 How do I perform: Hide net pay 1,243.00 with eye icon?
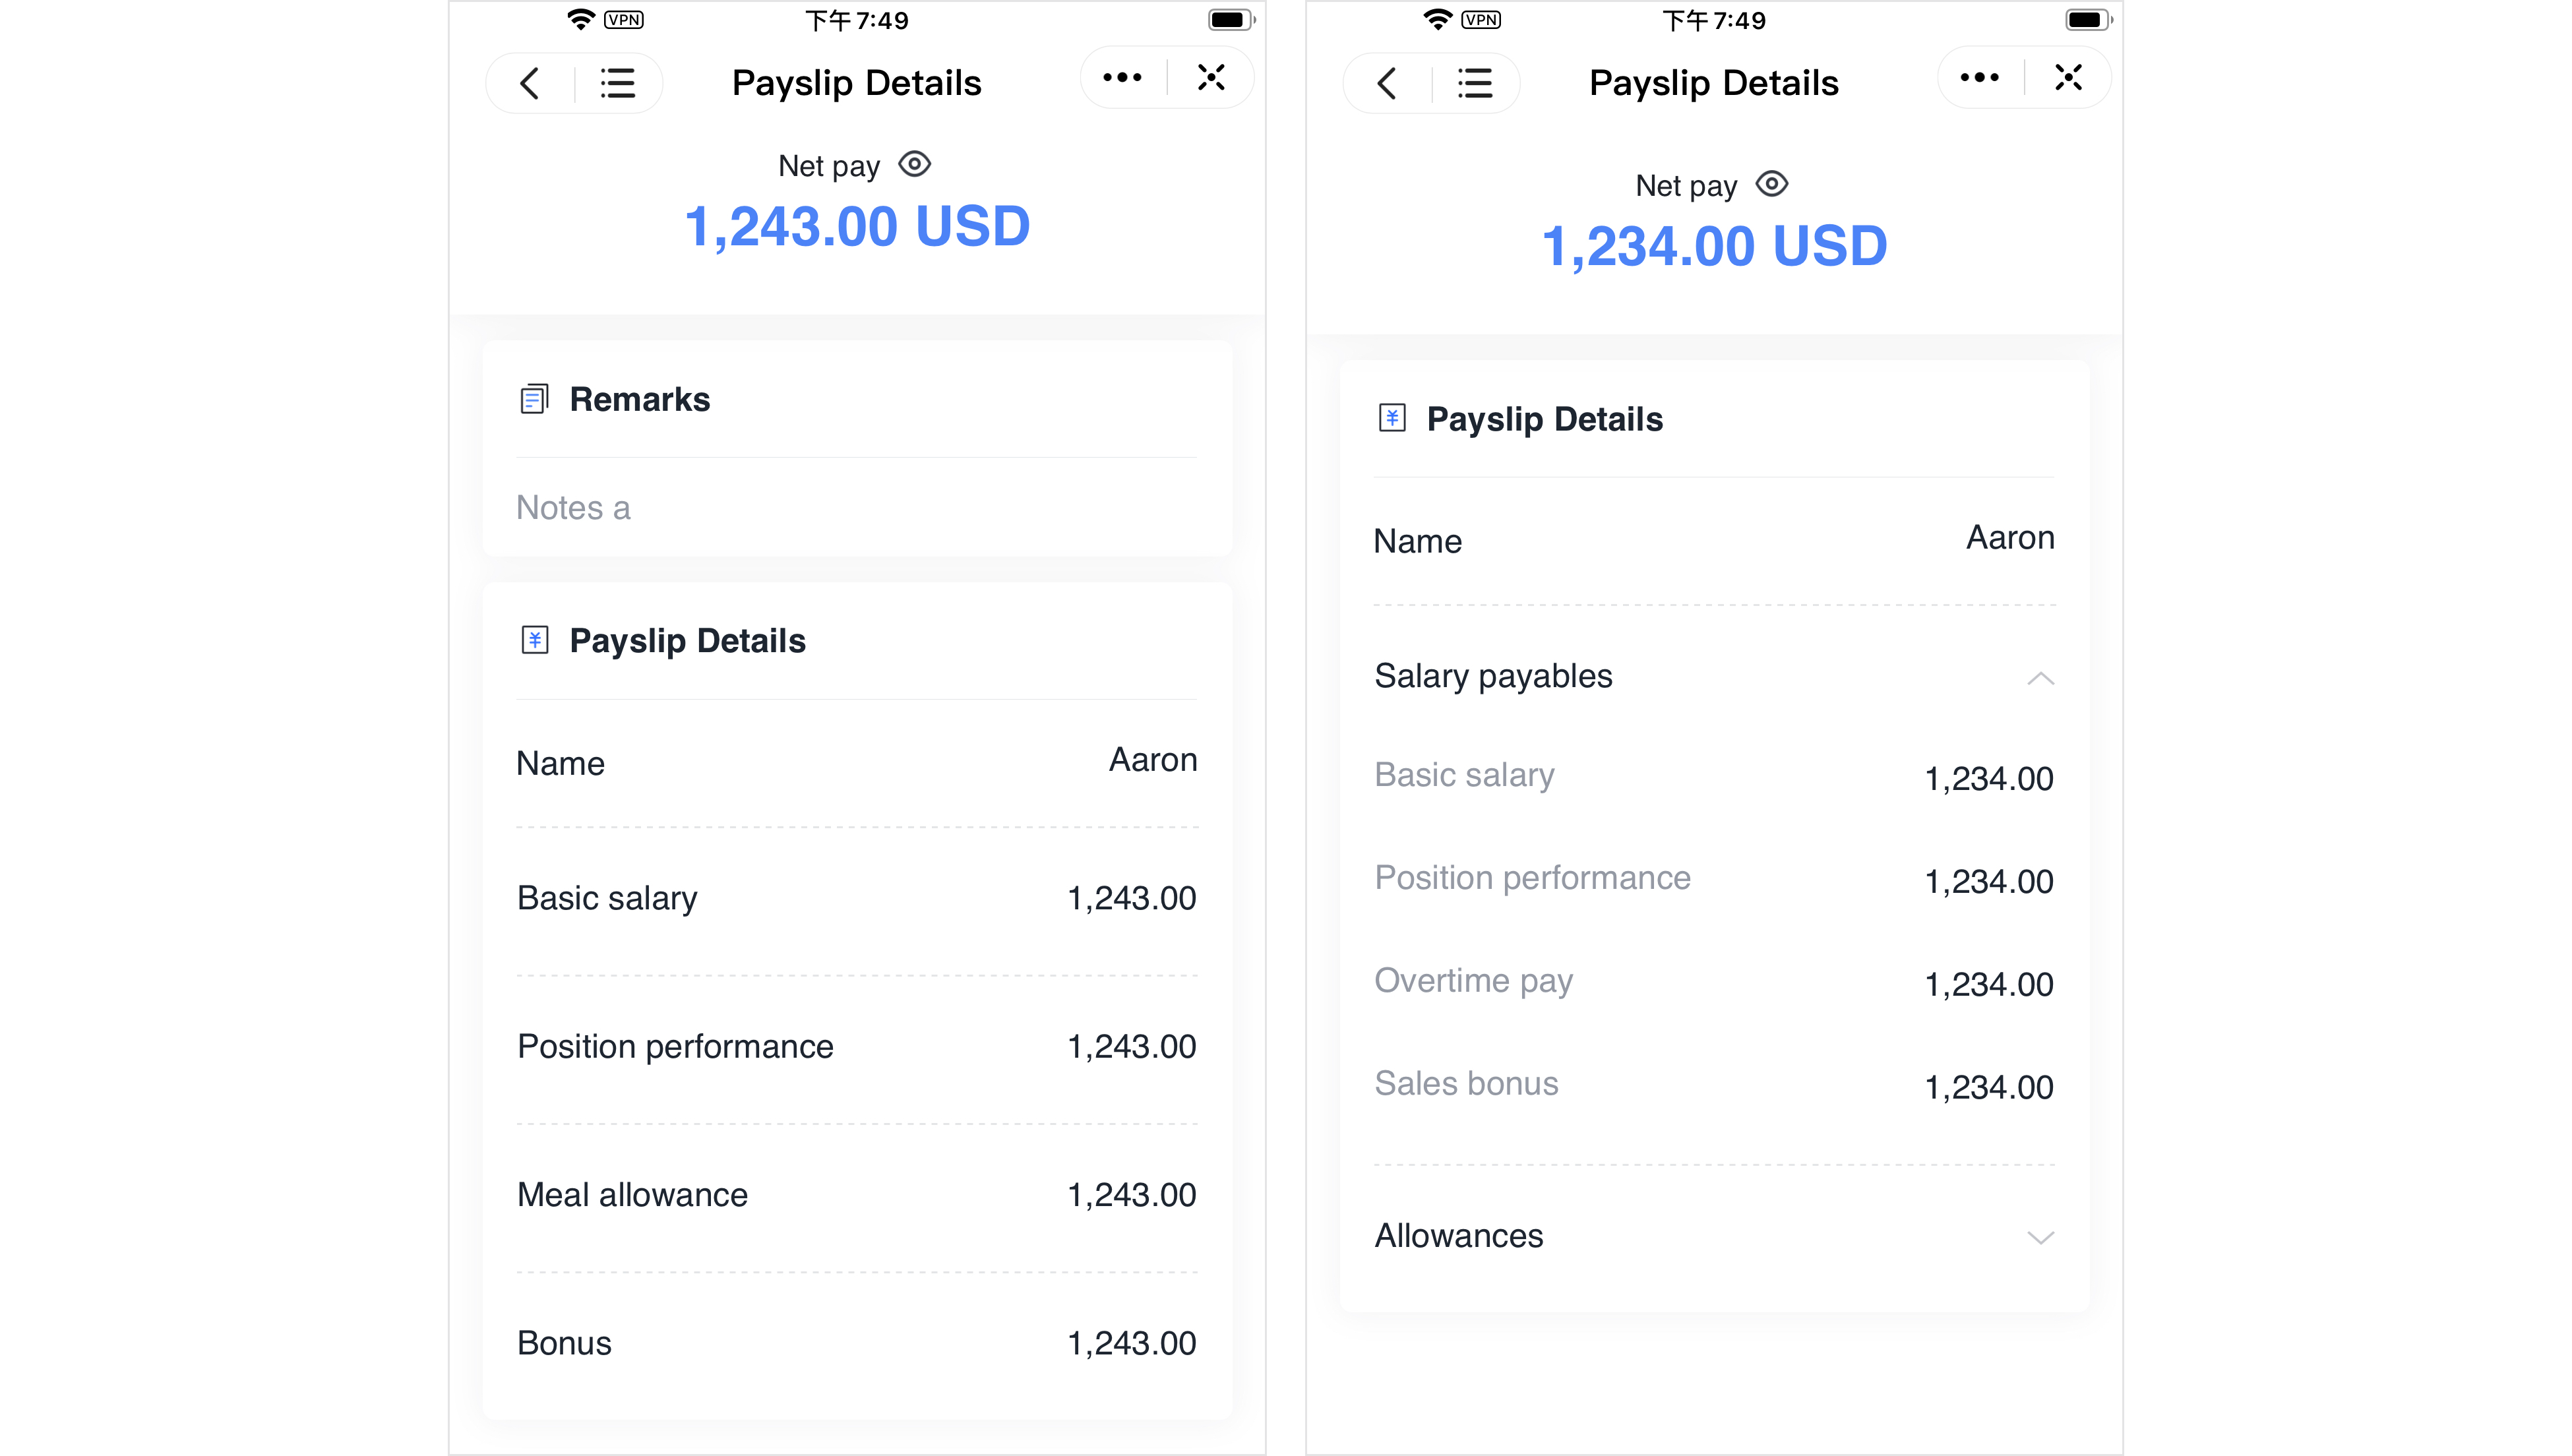tap(914, 164)
